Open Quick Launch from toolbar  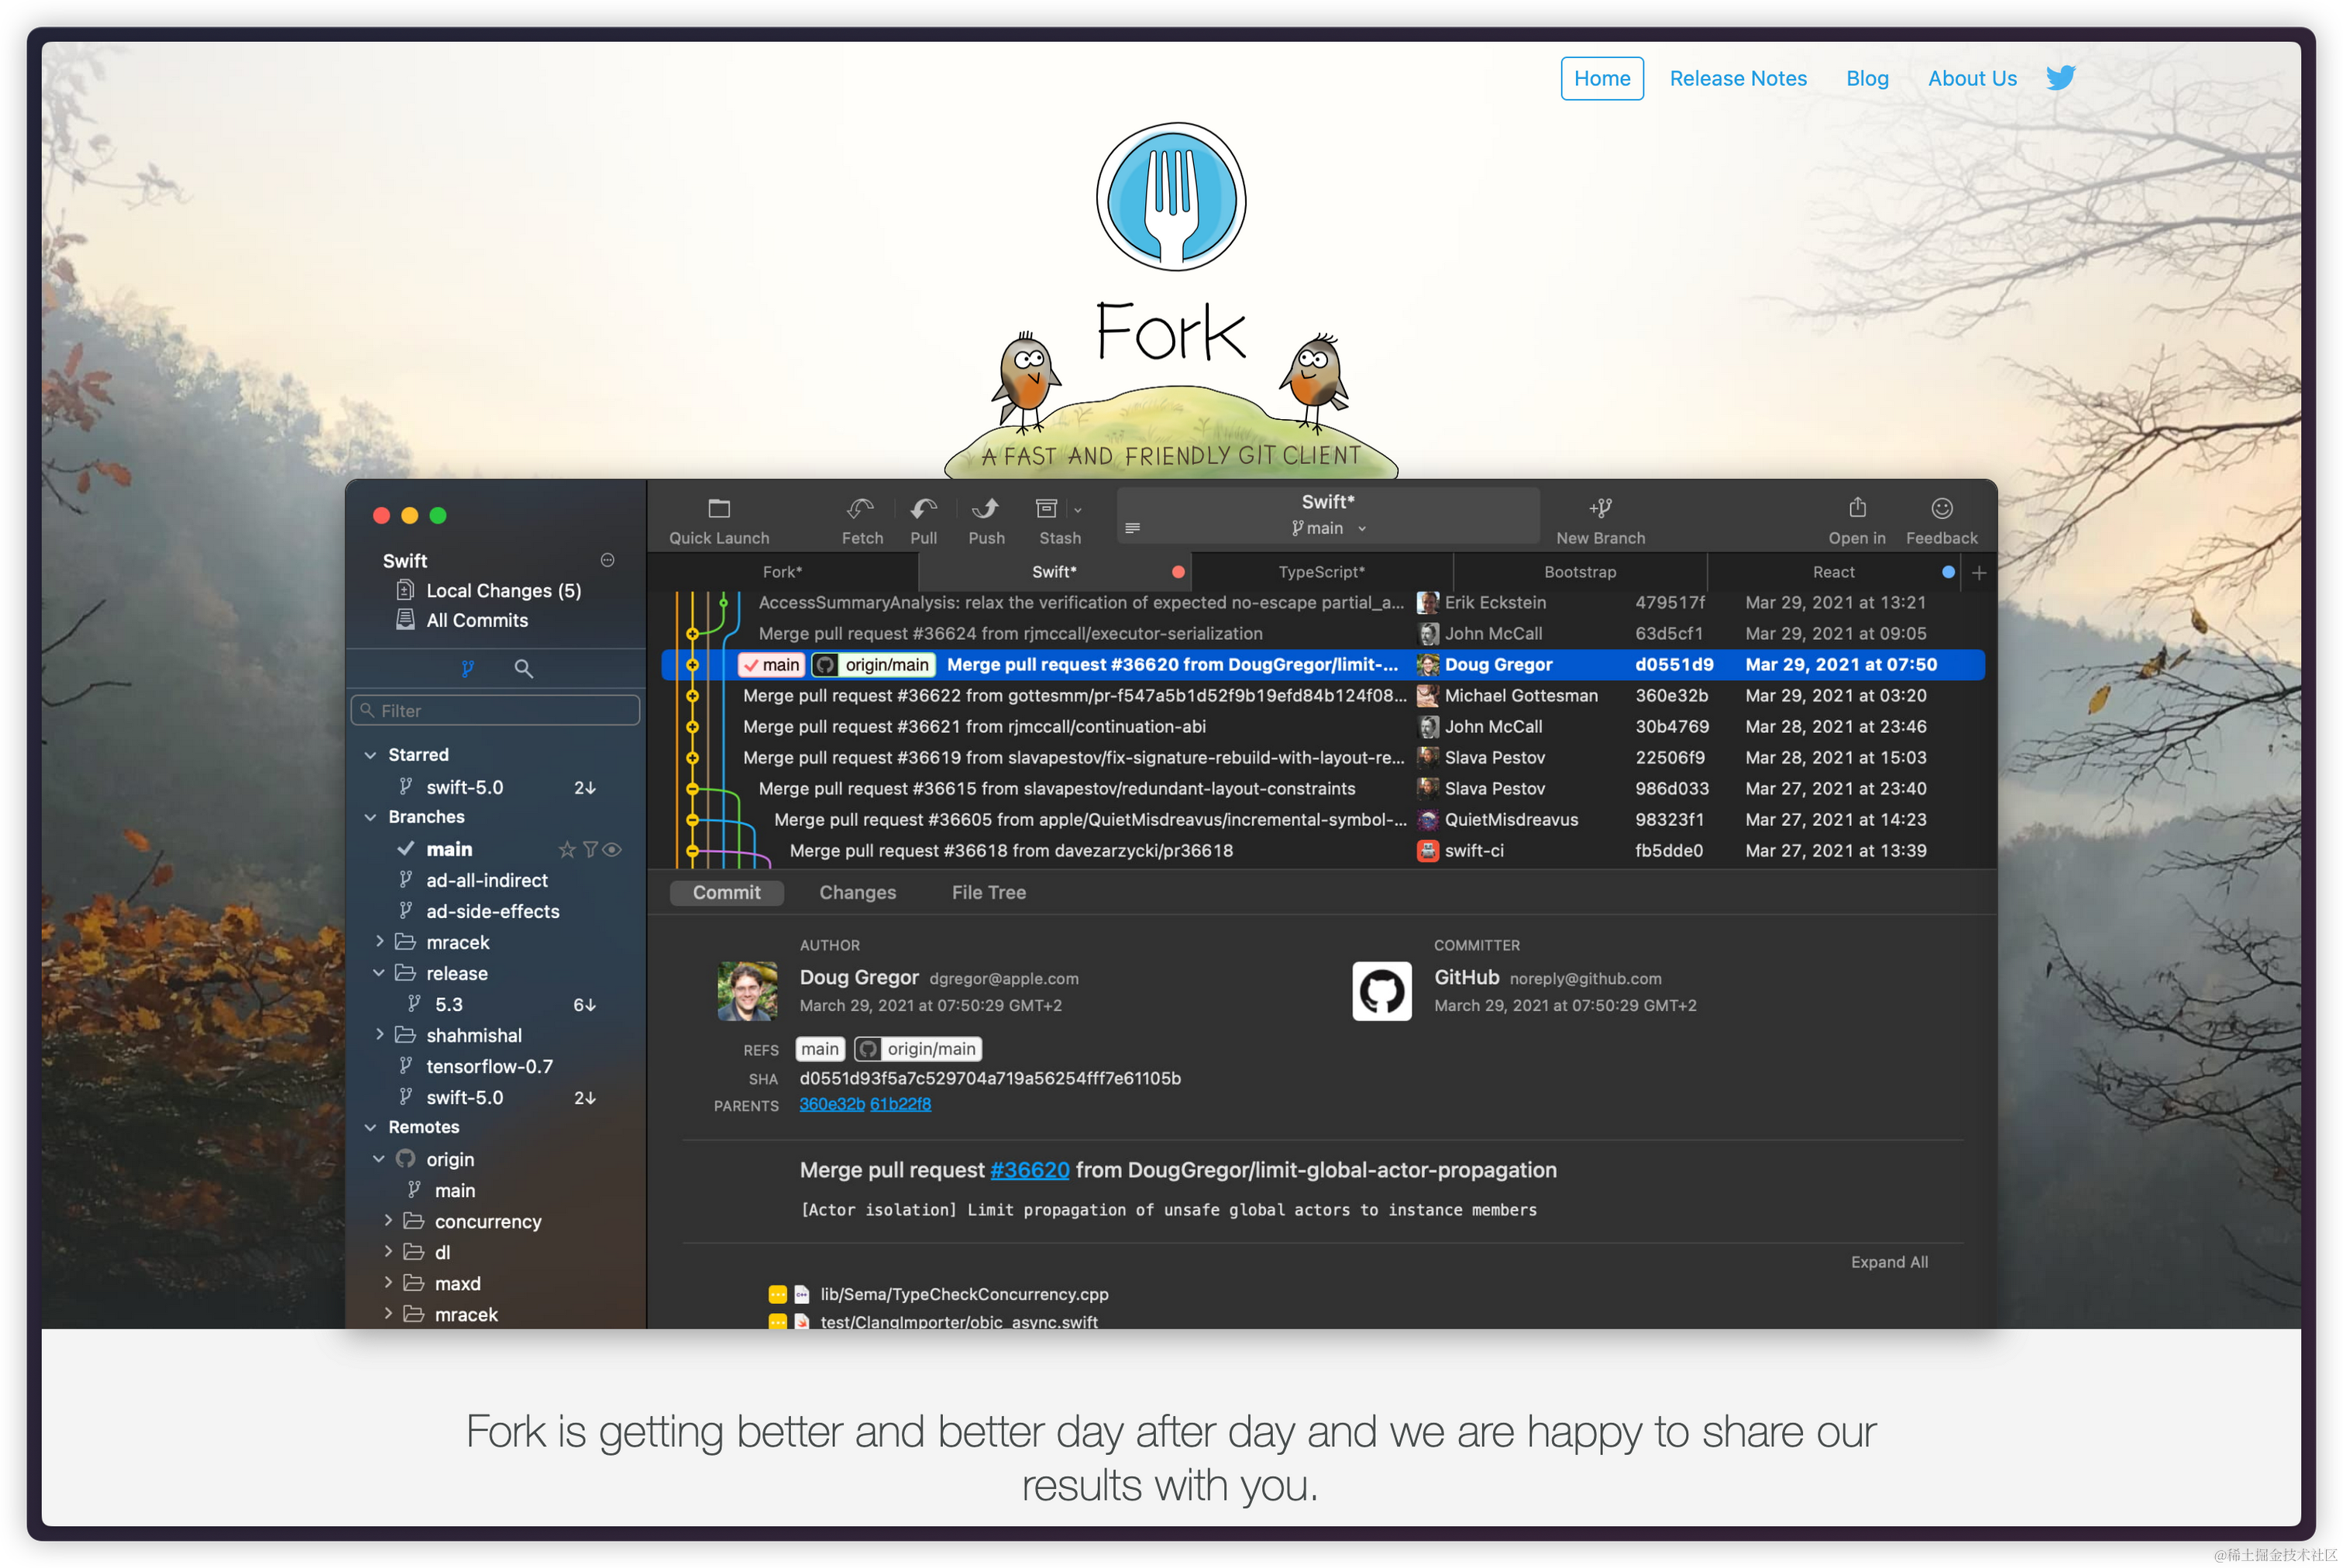718,509
